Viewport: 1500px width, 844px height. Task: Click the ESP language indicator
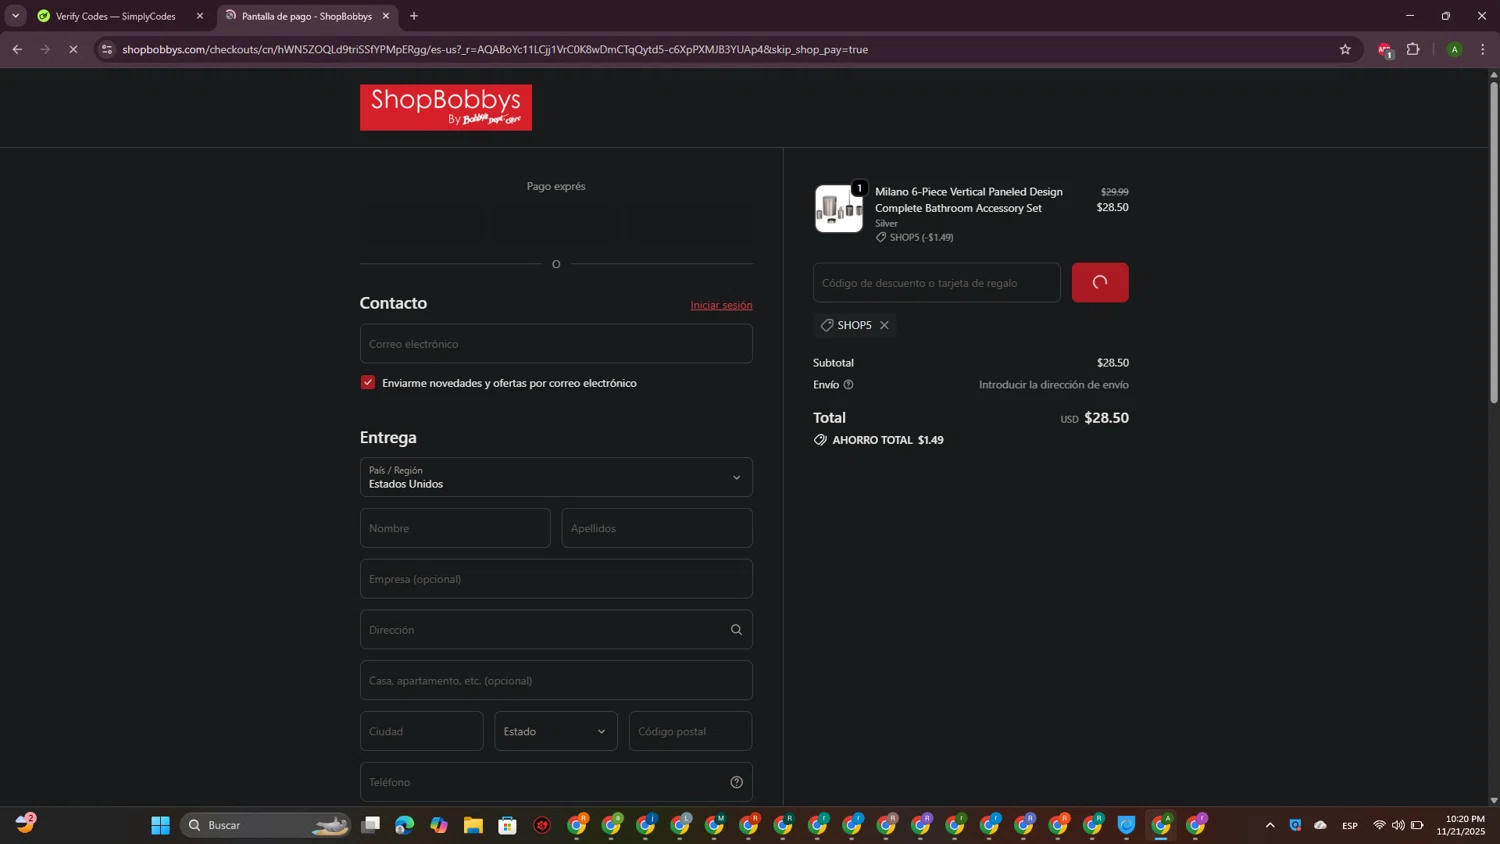(1350, 825)
